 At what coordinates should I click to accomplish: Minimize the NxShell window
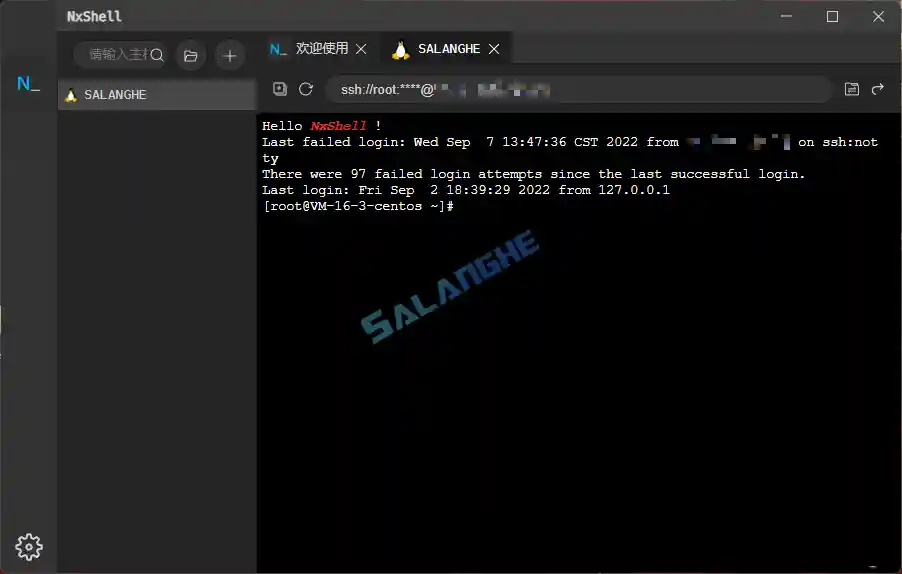[786, 16]
